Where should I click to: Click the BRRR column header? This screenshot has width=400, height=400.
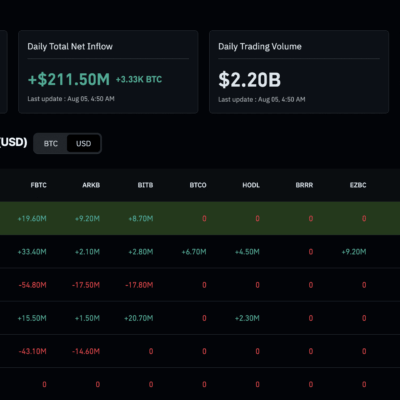click(304, 185)
